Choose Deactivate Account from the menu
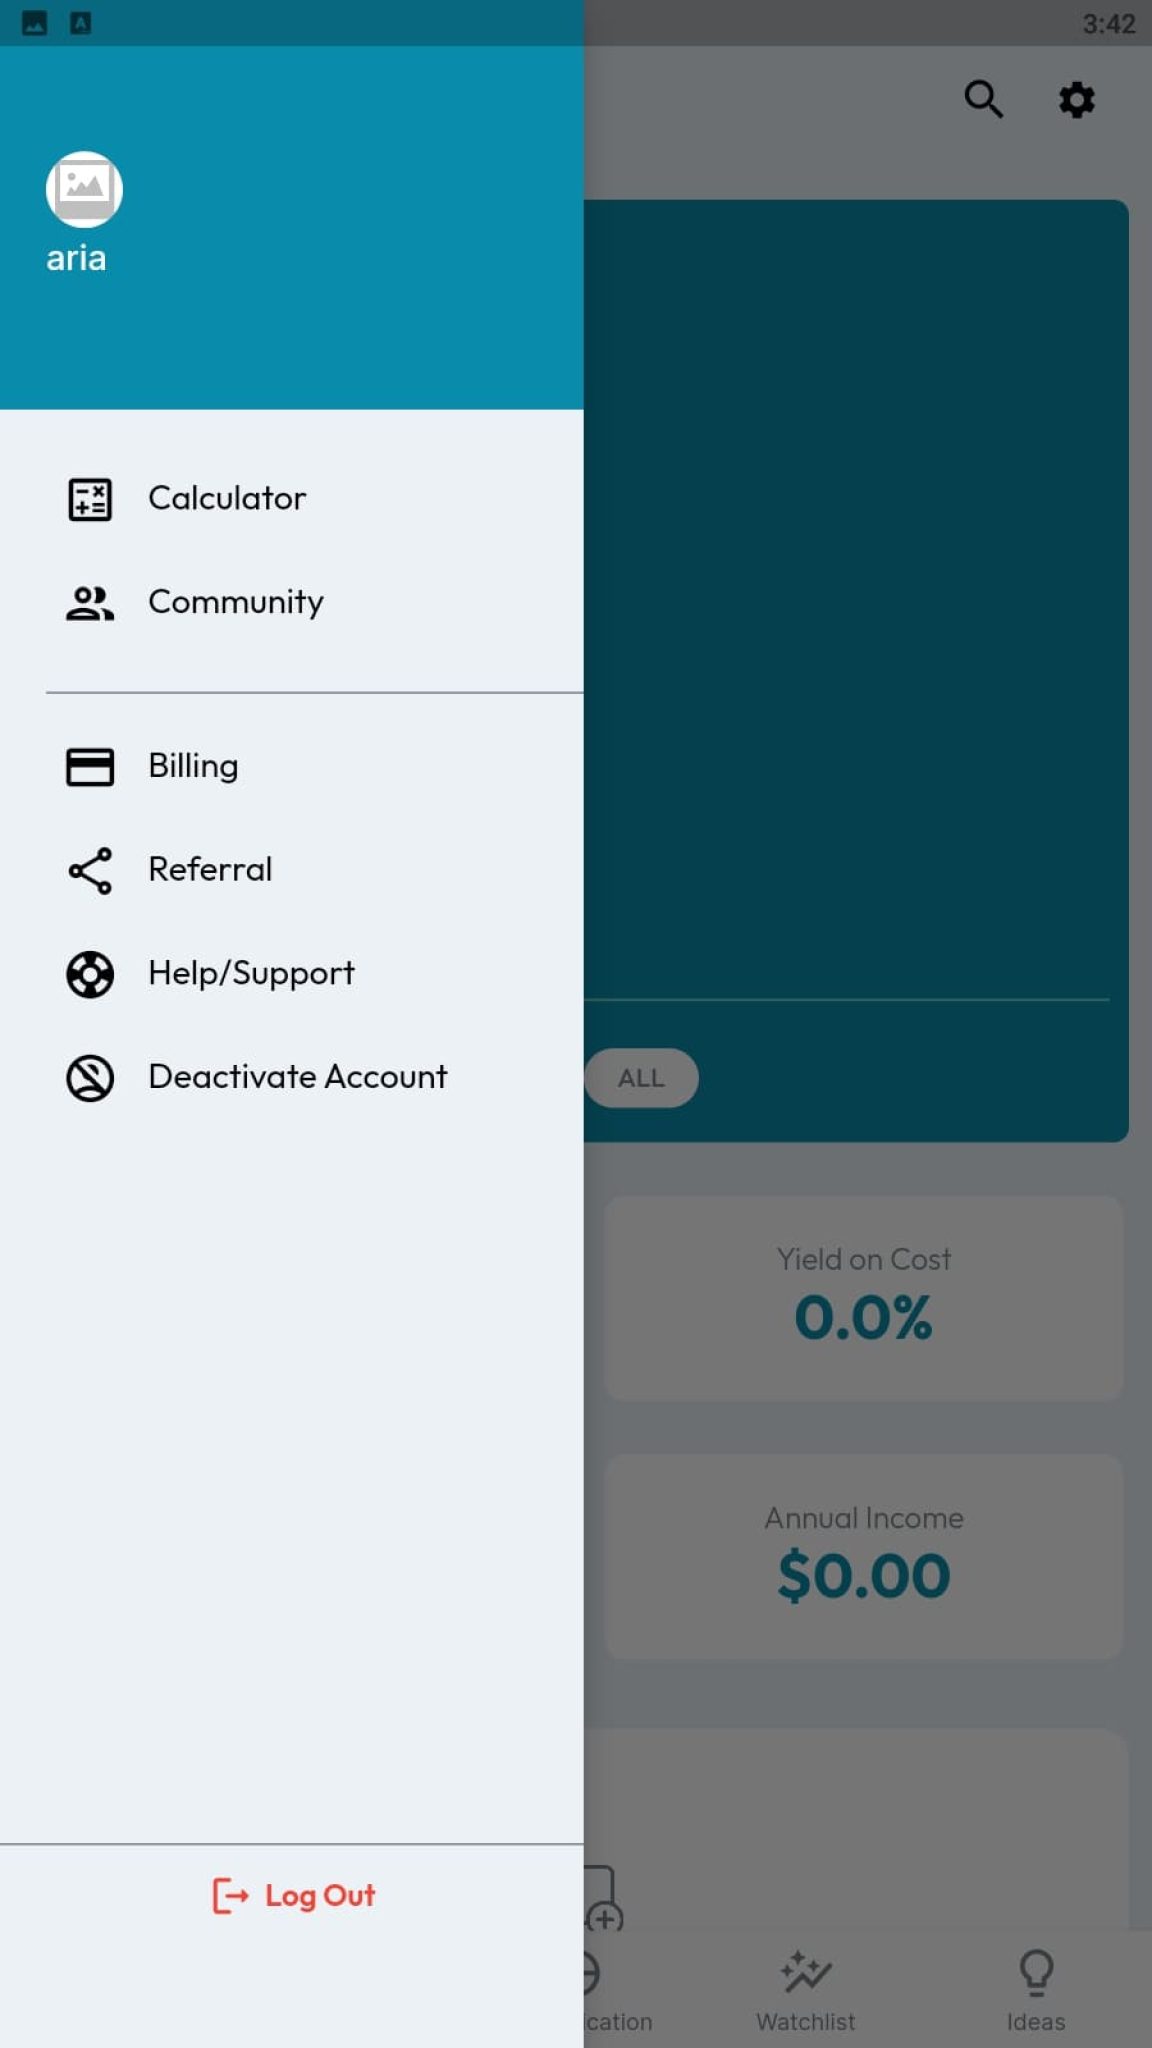1152x2048 pixels. tap(296, 1077)
